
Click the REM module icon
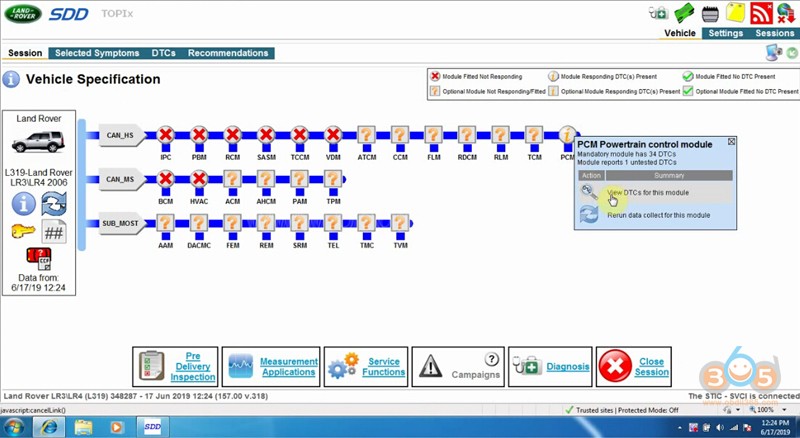[266, 223]
